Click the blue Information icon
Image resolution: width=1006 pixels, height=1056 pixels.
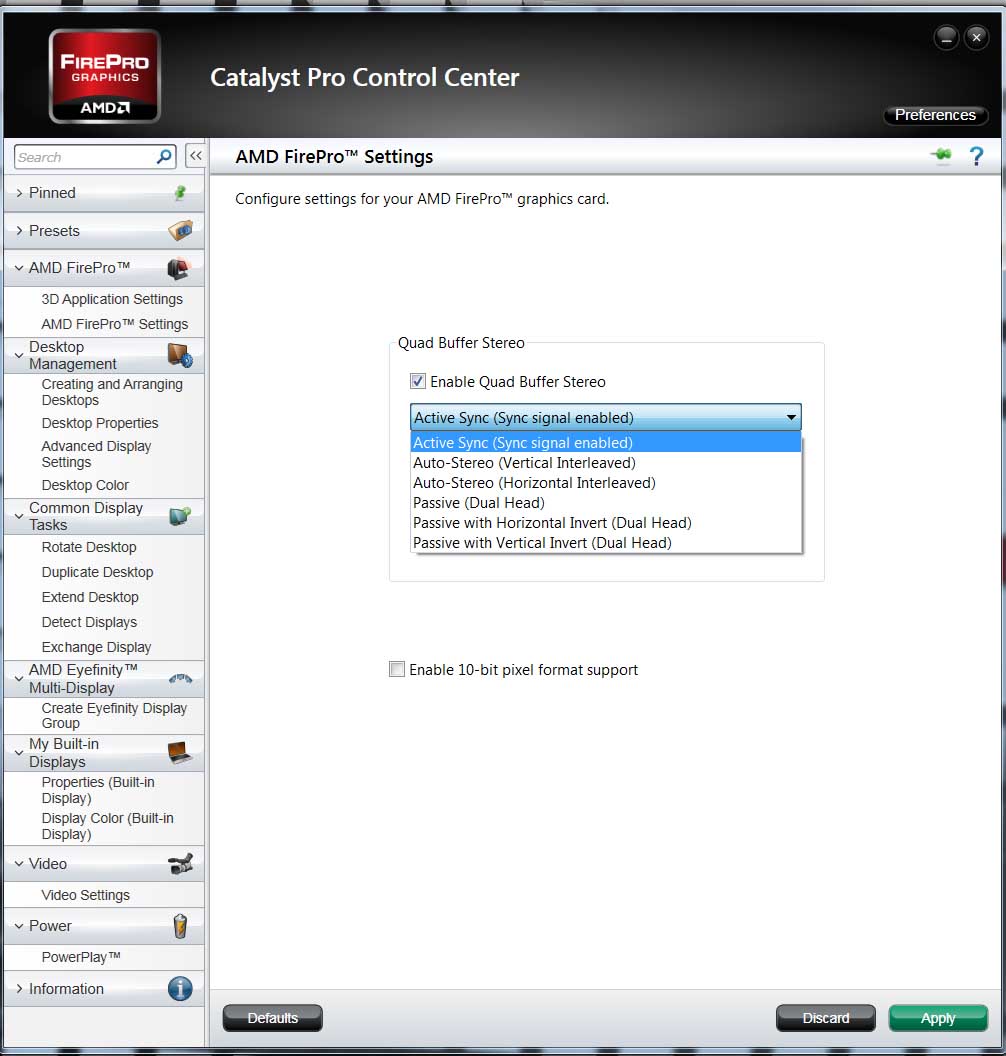180,989
